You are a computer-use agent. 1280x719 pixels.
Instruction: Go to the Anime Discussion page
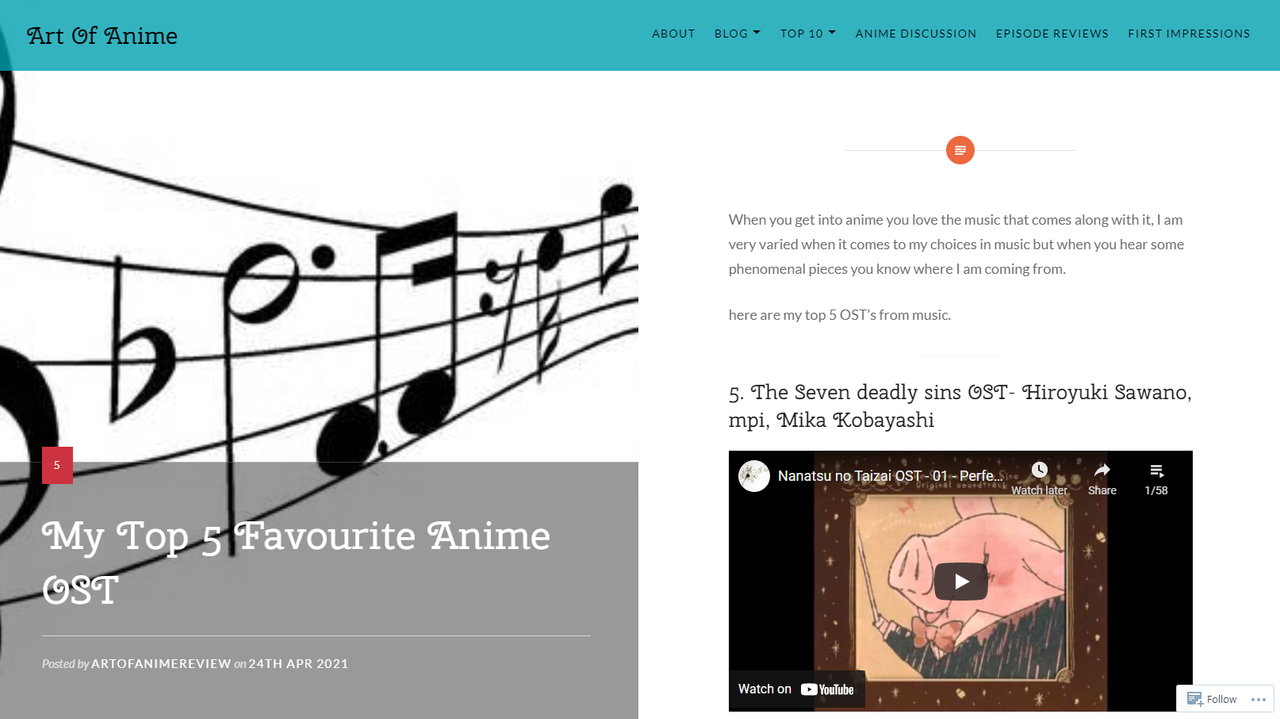coord(916,33)
